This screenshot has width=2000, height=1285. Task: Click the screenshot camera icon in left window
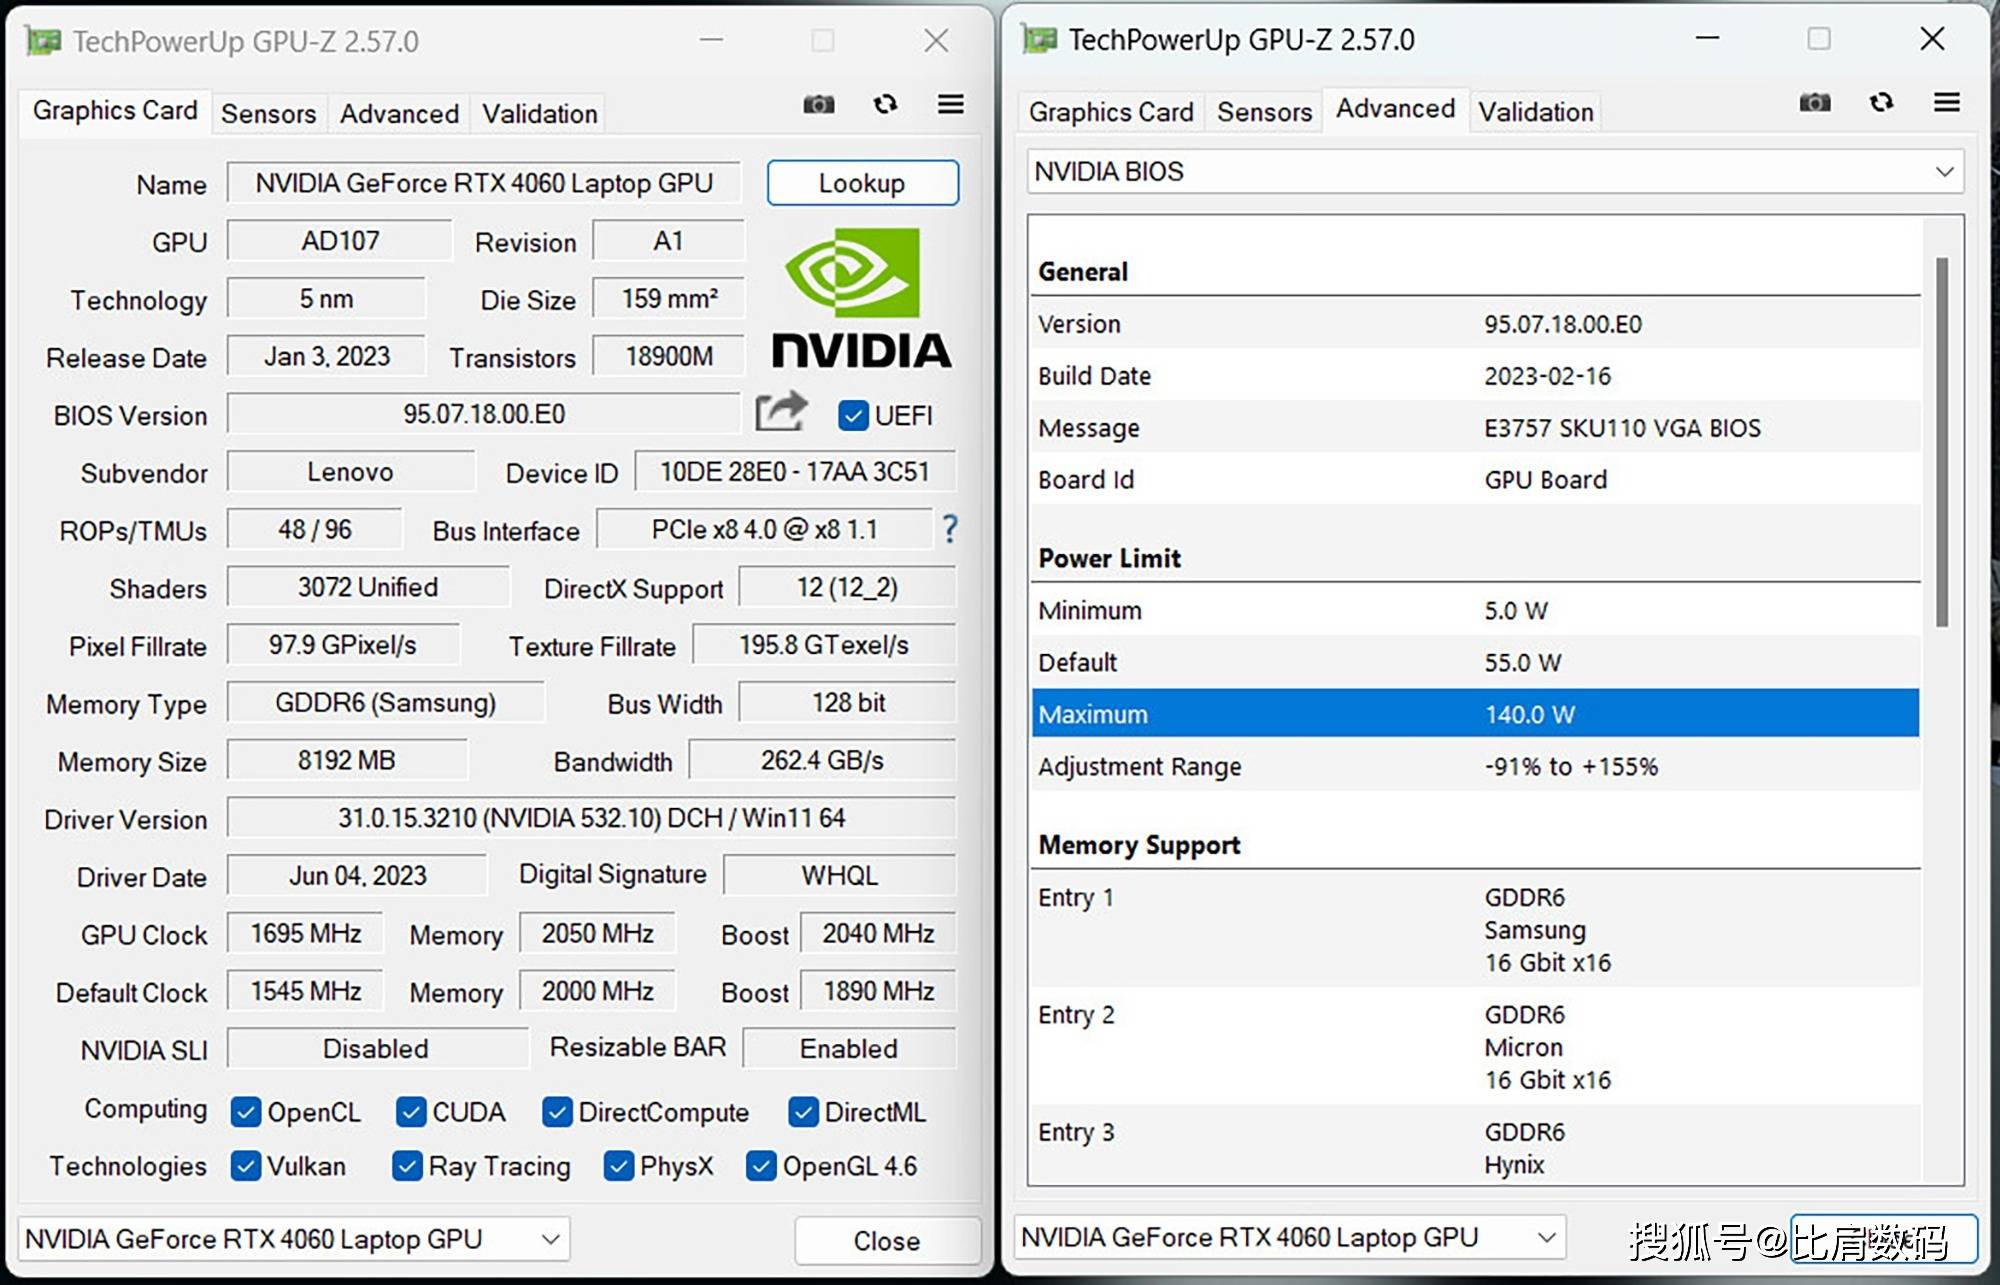(x=818, y=104)
